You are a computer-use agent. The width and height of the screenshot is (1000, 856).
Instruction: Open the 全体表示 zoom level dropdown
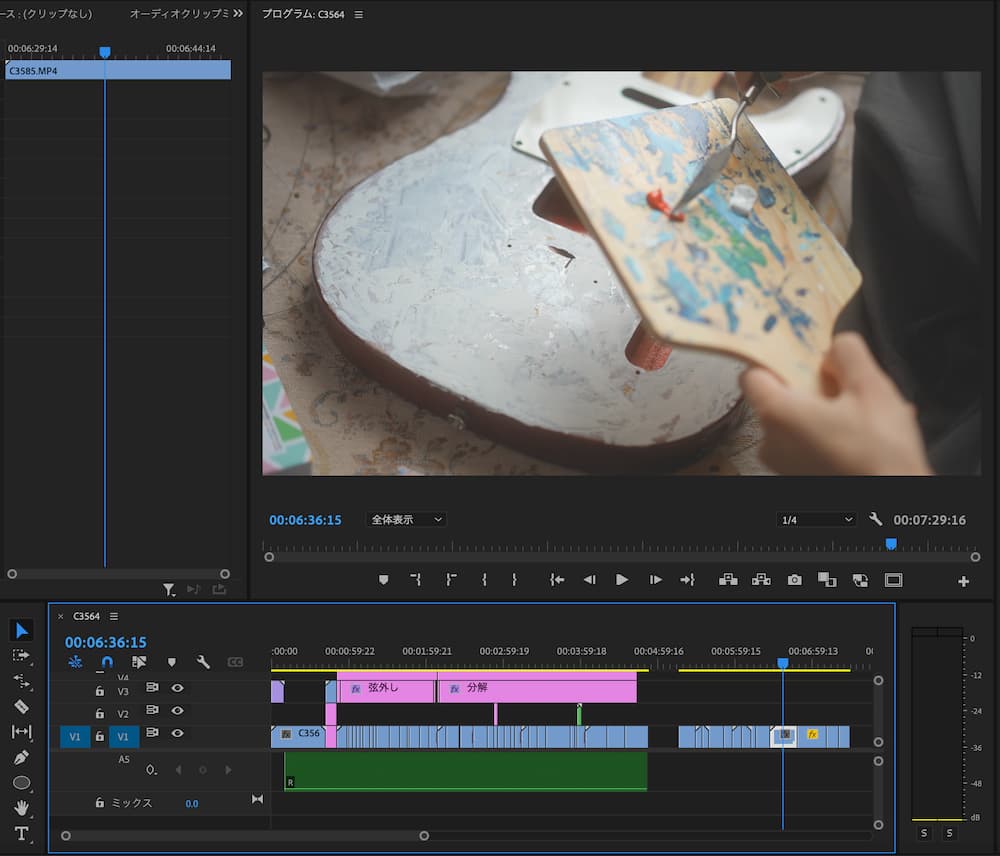(406, 520)
